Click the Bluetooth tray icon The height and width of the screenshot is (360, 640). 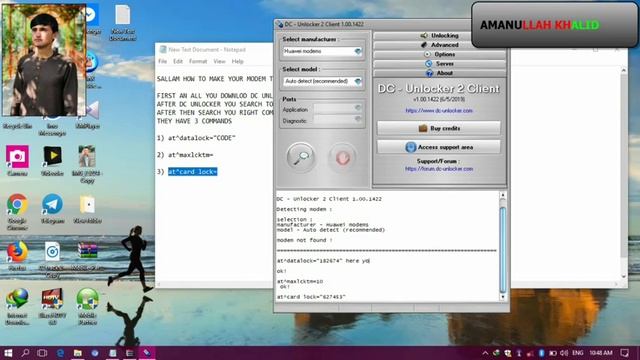[x=541, y=353]
